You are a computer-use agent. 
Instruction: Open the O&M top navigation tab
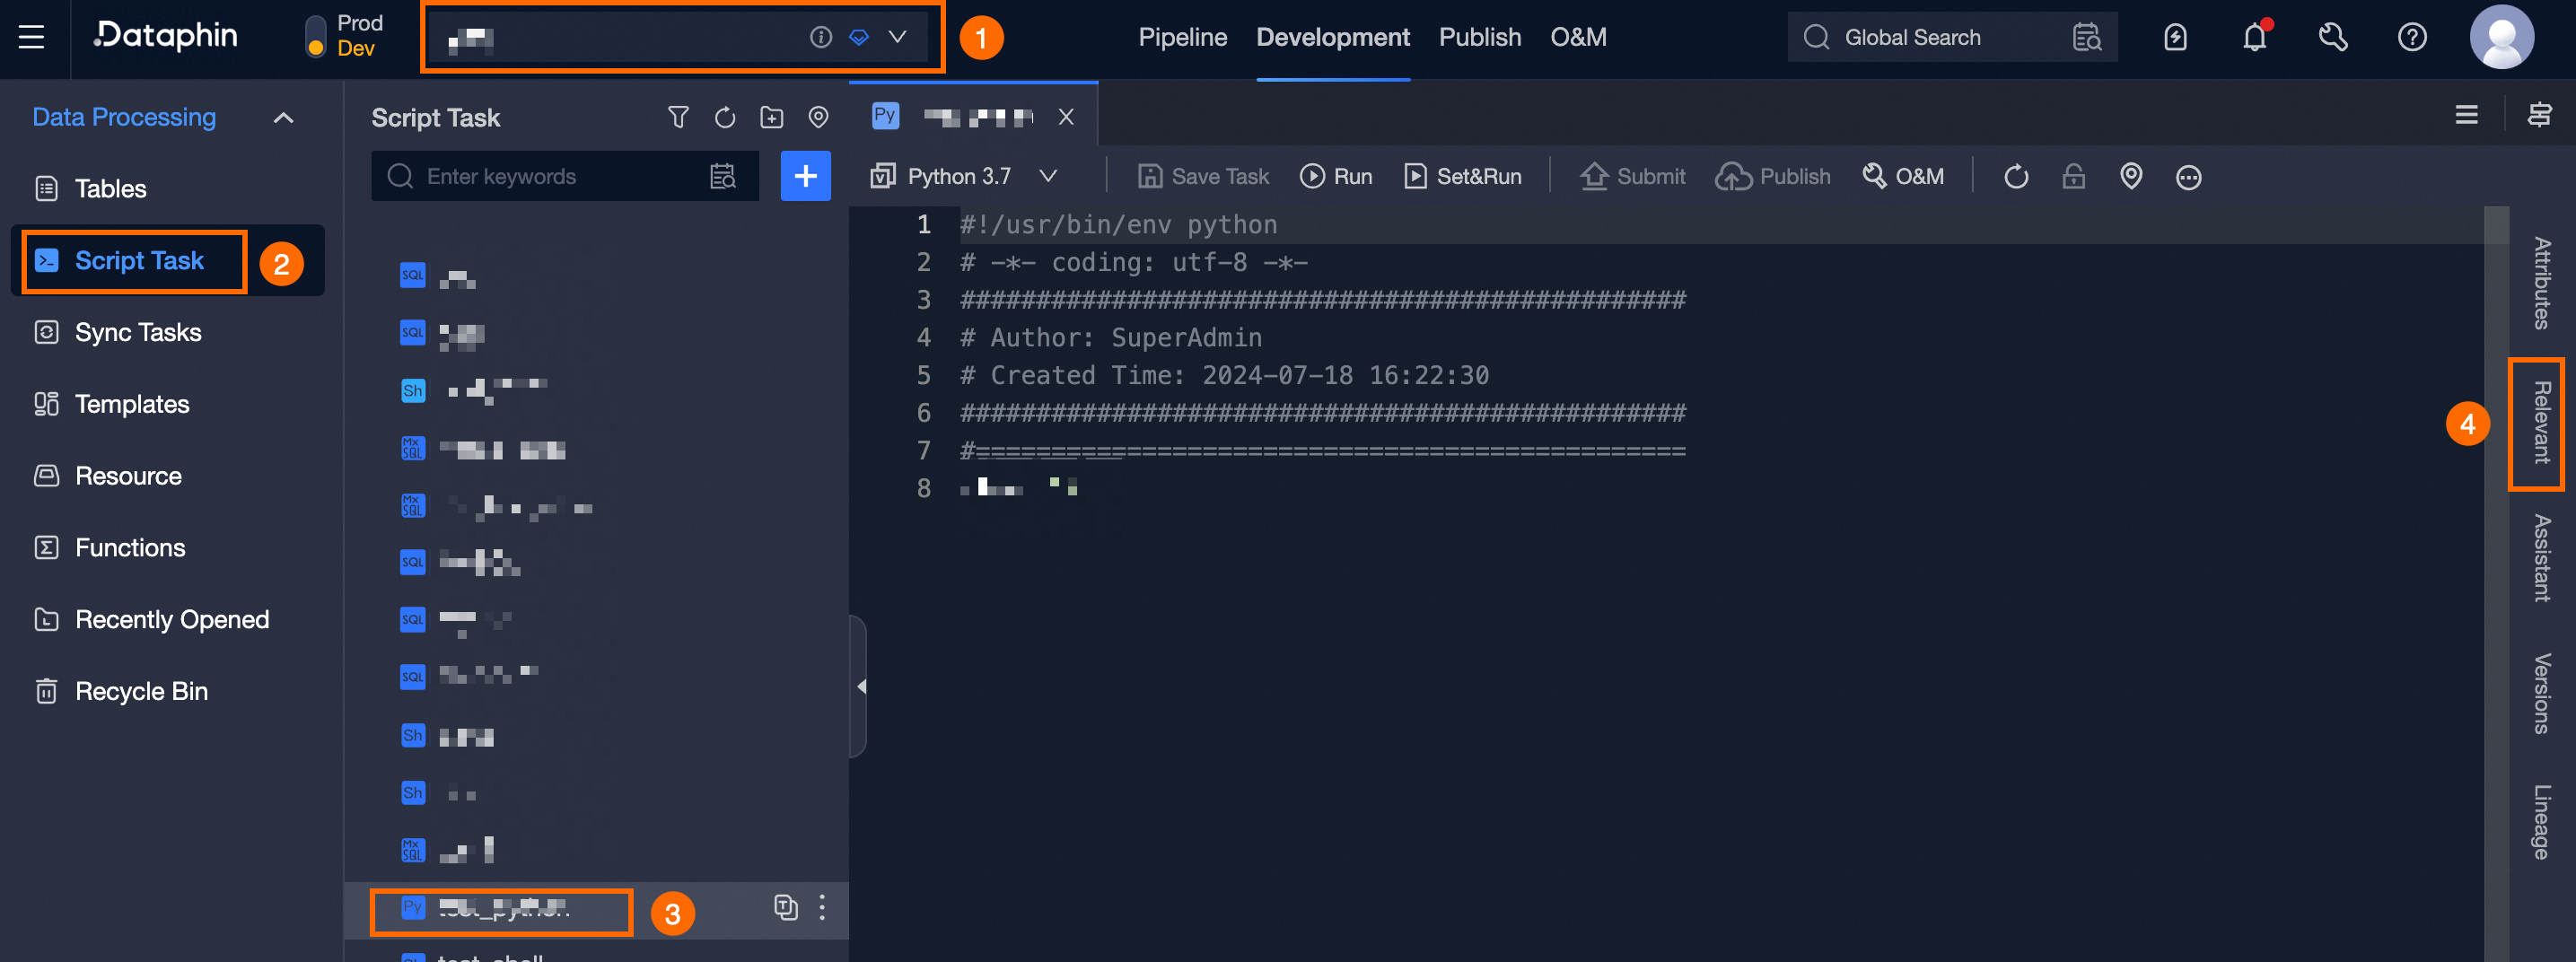tap(1578, 37)
